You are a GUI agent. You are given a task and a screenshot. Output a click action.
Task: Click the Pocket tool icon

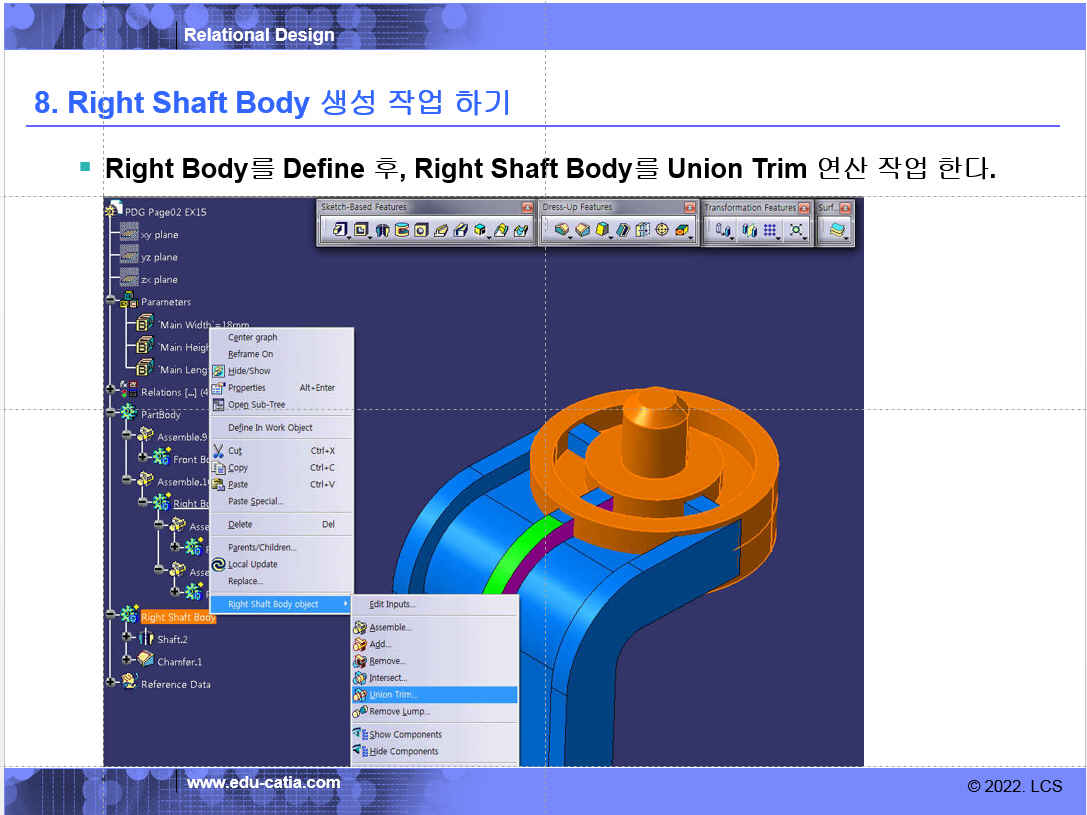point(361,230)
